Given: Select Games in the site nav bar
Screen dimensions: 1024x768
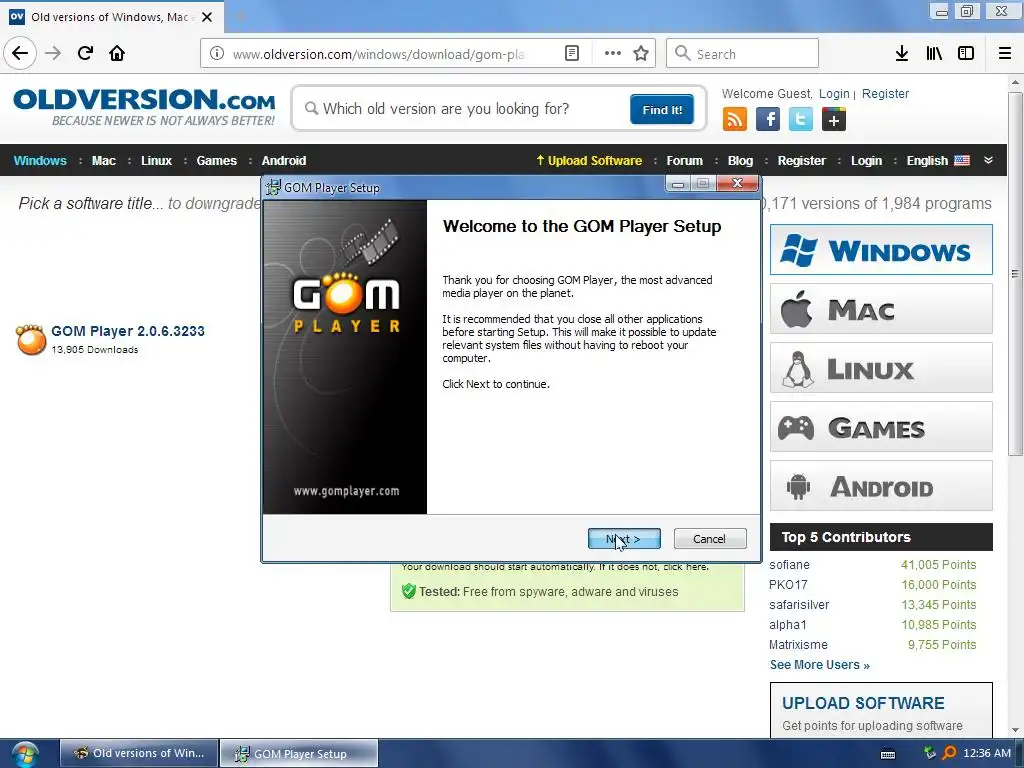Looking at the screenshot, I should (217, 161).
